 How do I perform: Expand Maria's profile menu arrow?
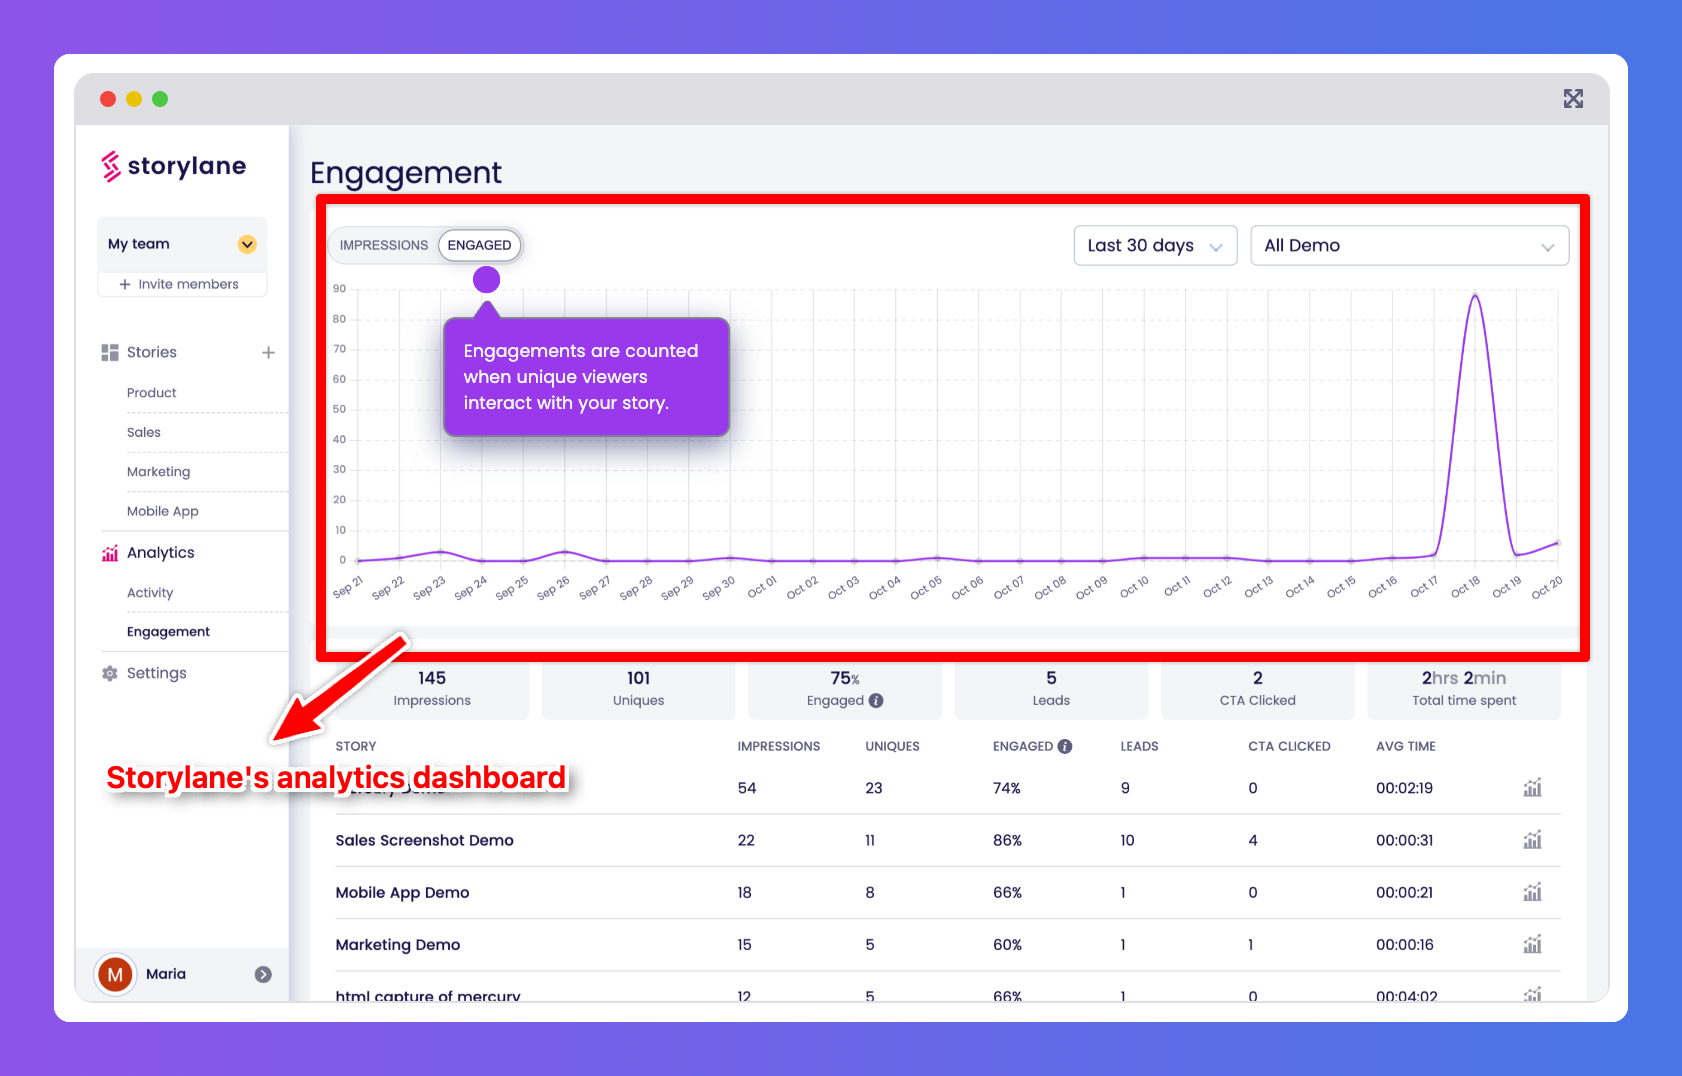[x=263, y=974]
